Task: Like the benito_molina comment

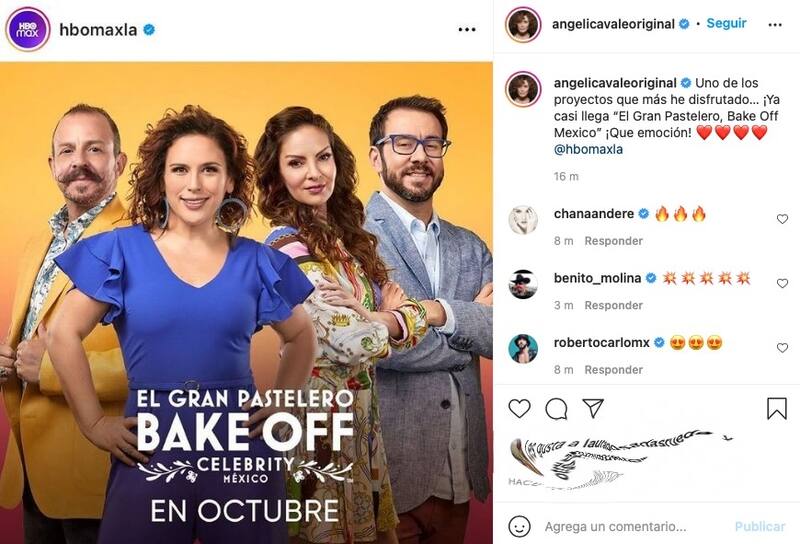Action: pos(782,283)
